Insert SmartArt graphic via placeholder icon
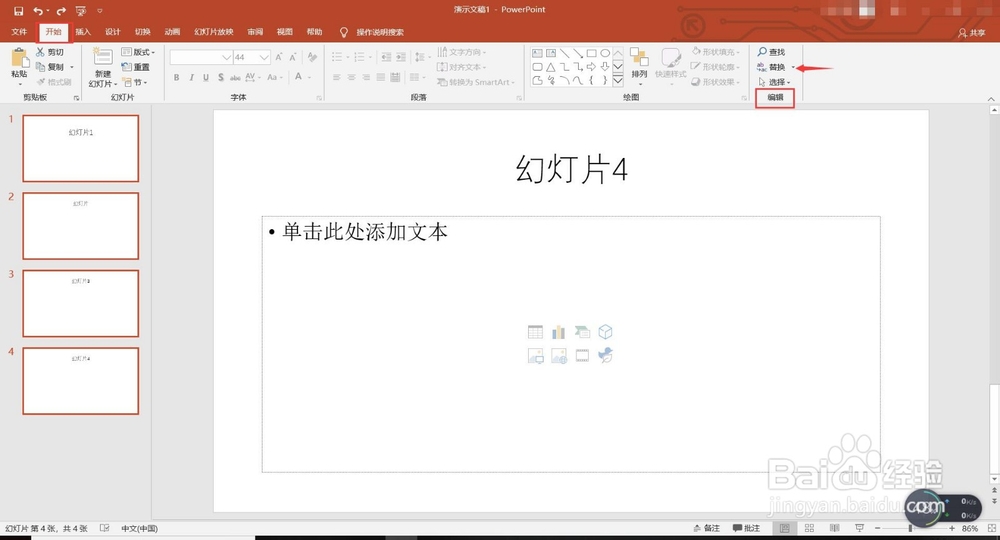Image resolution: width=1000 pixels, height=540 pixels. (x=582, y=332)
